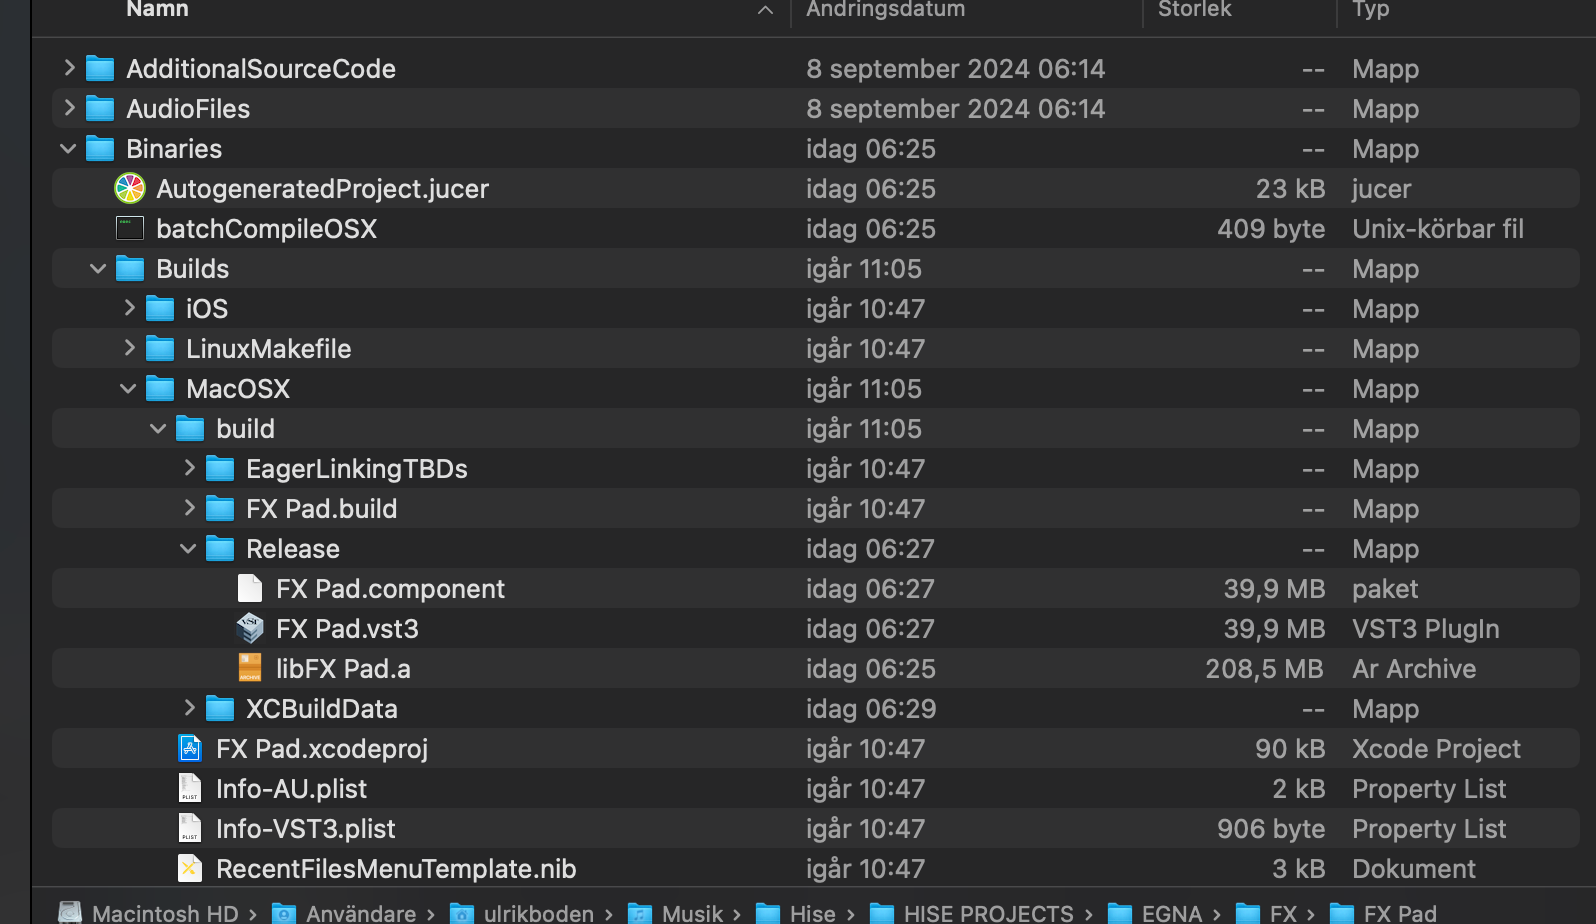Image resolution: width=1596 pixels, height=924 pixels.
Task: Expand the XCBuildData folder
Action: tap(189, 708)
